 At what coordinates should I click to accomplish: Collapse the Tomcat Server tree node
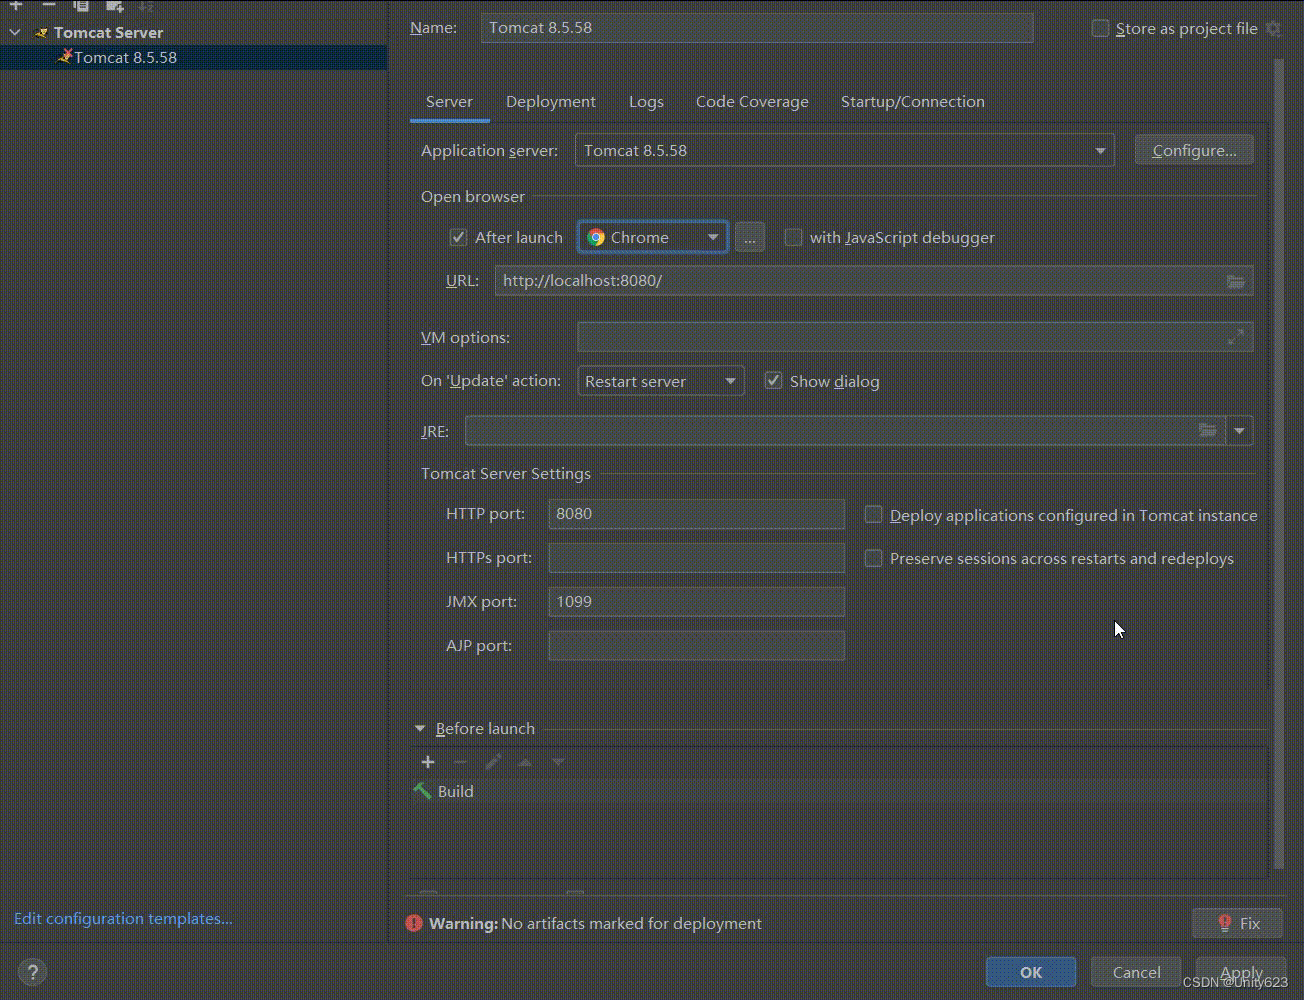(15, 33)
